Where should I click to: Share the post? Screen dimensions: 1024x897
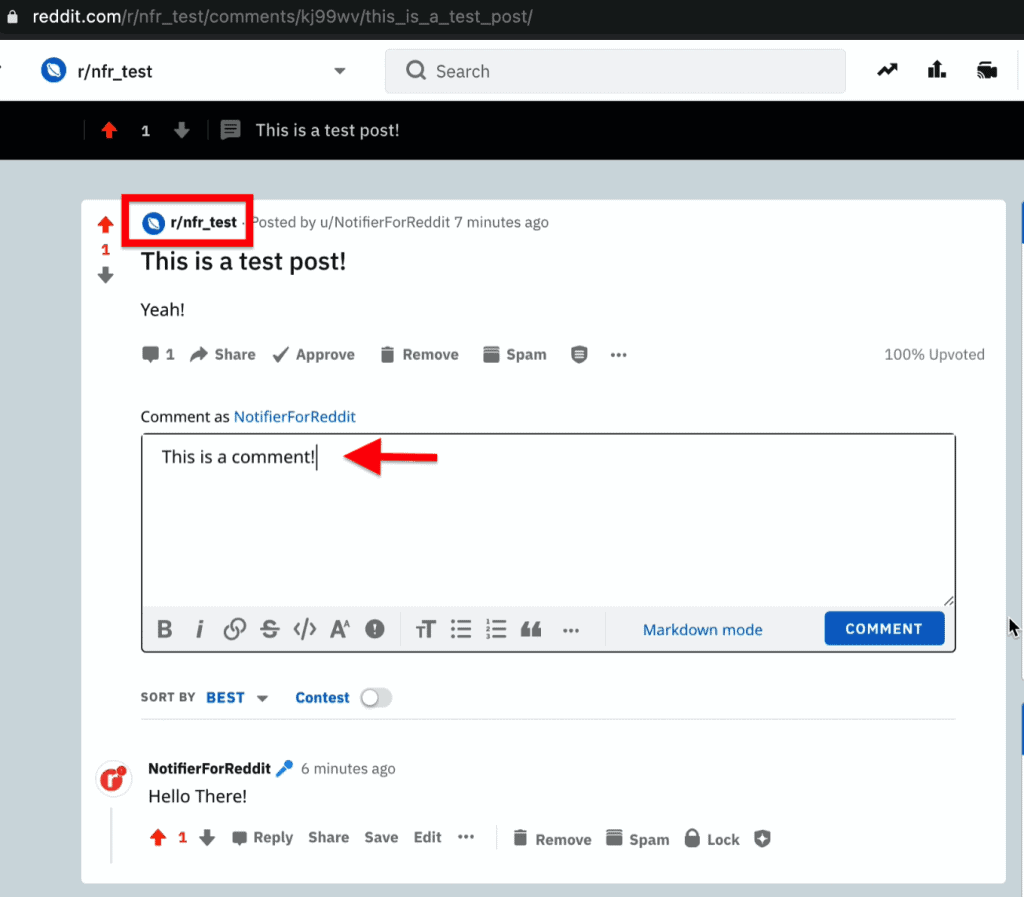tap(223, 354)
